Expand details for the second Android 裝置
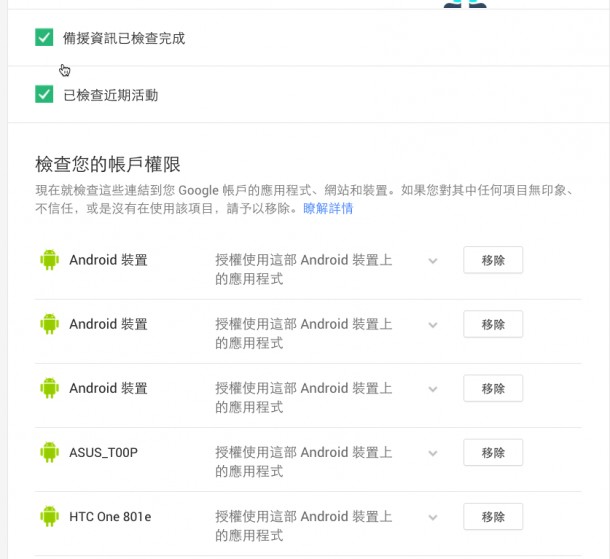 433,325
